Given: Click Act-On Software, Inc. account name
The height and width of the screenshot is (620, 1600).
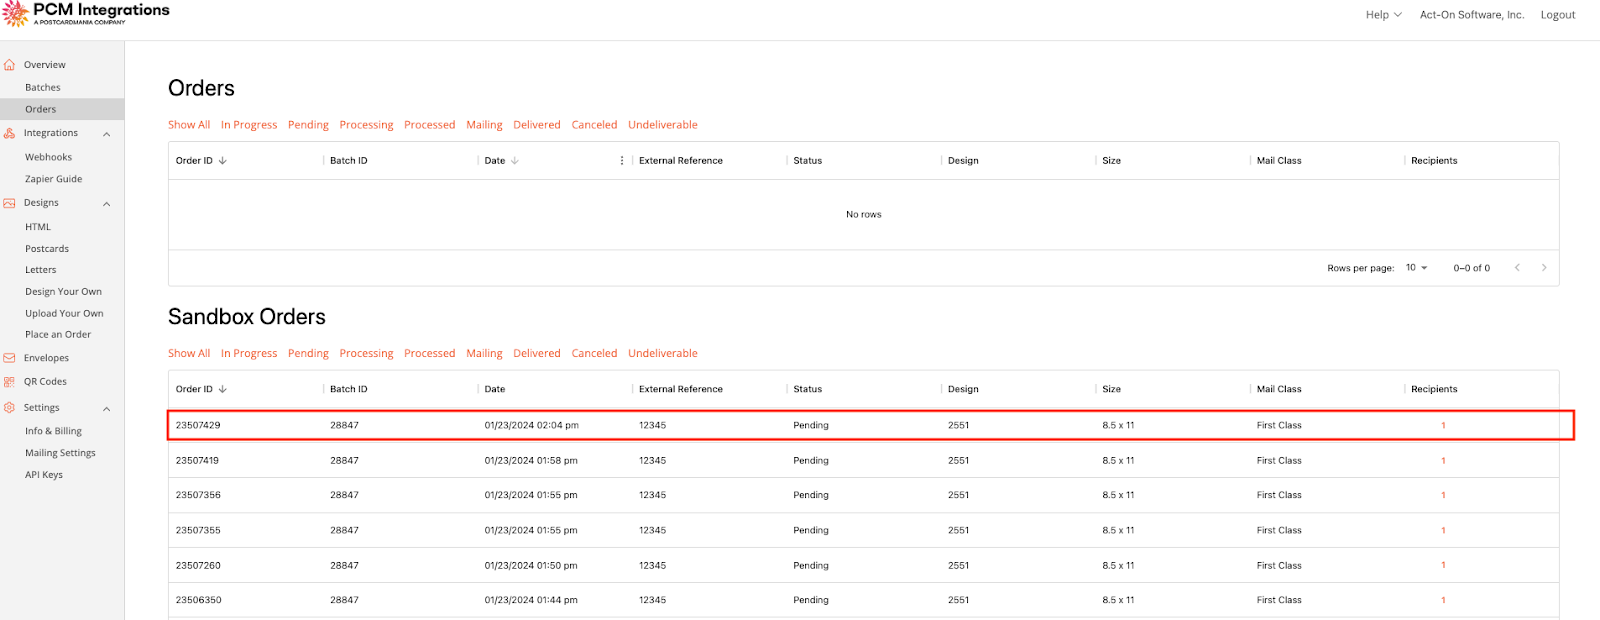Looking at the screenshot, I should point(1472,15).
